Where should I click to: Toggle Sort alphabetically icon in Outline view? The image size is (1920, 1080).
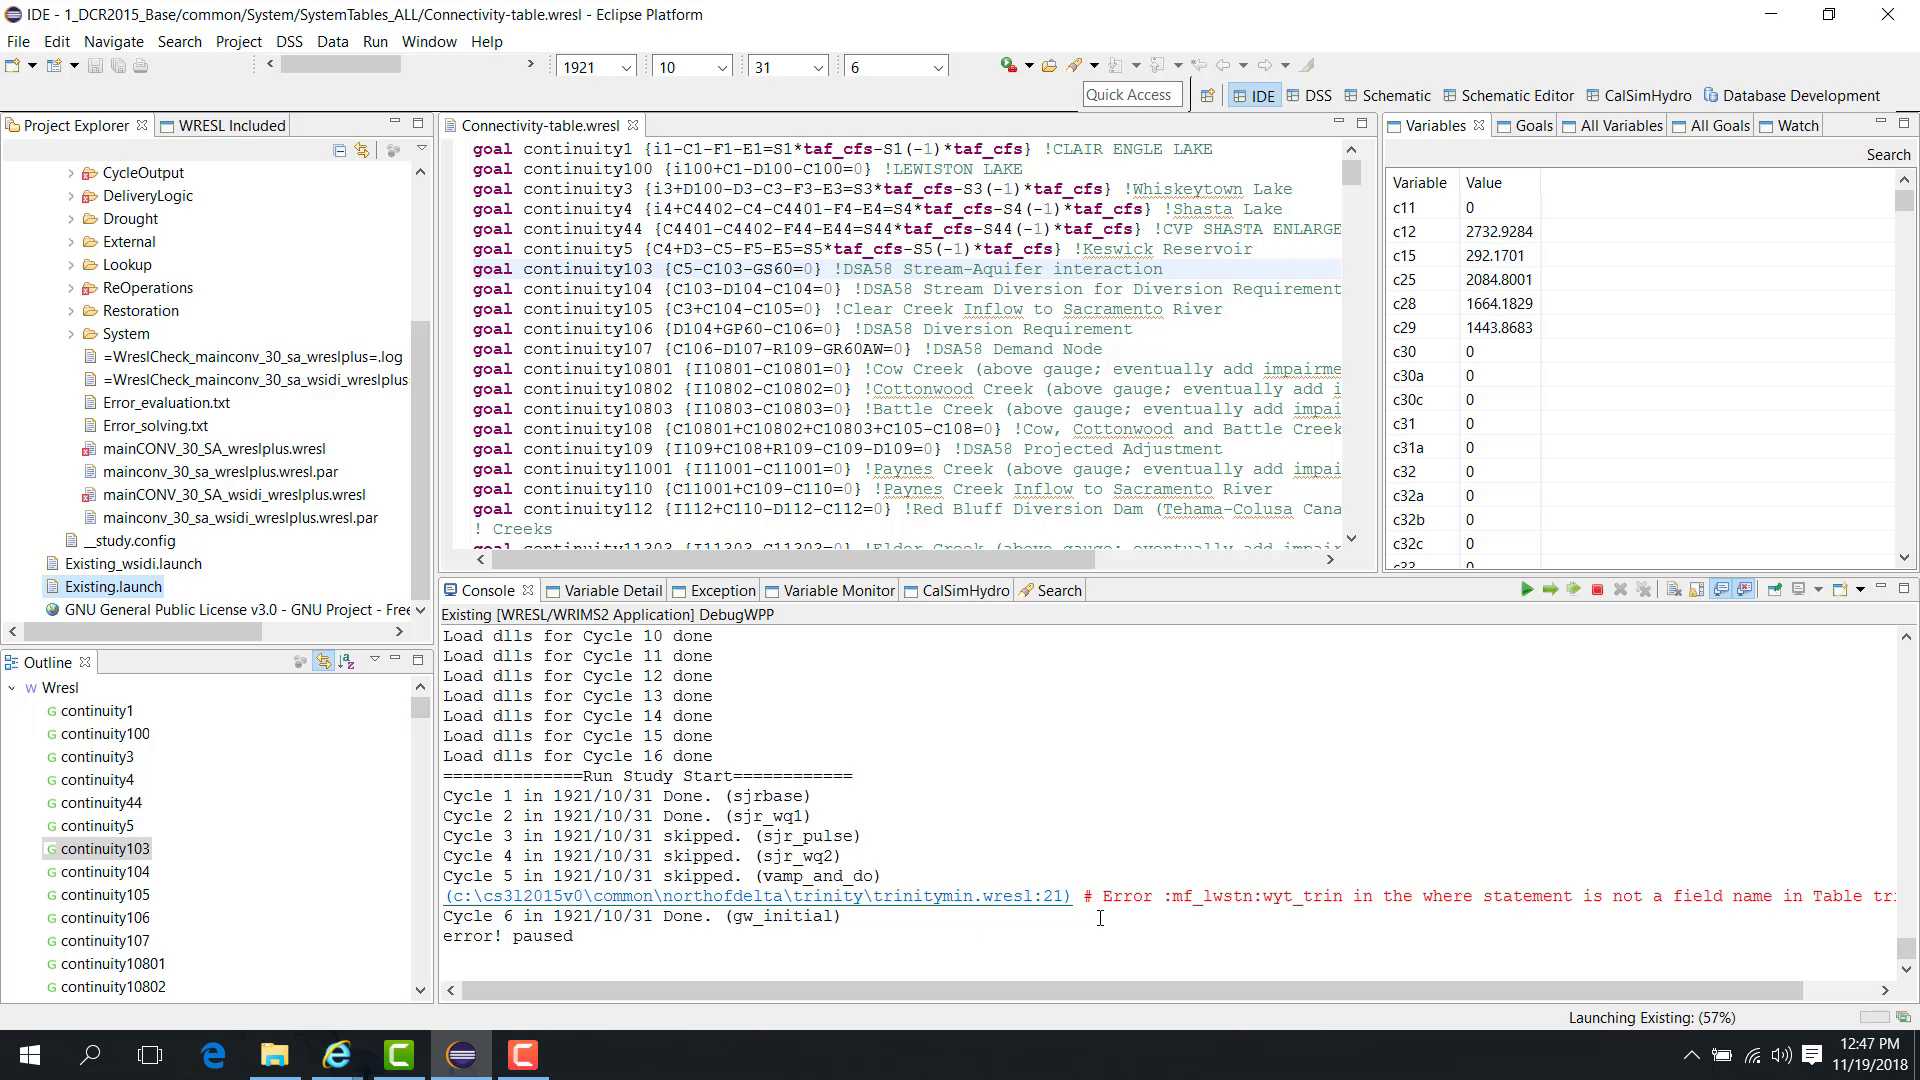346,662
